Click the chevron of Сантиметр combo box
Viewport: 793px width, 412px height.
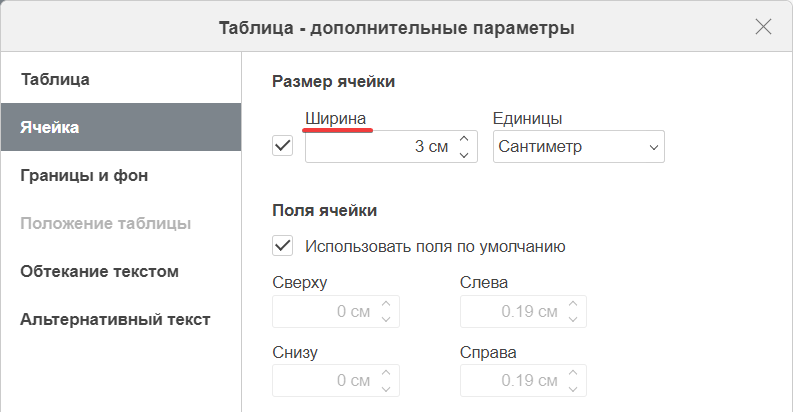coord(653,147)
